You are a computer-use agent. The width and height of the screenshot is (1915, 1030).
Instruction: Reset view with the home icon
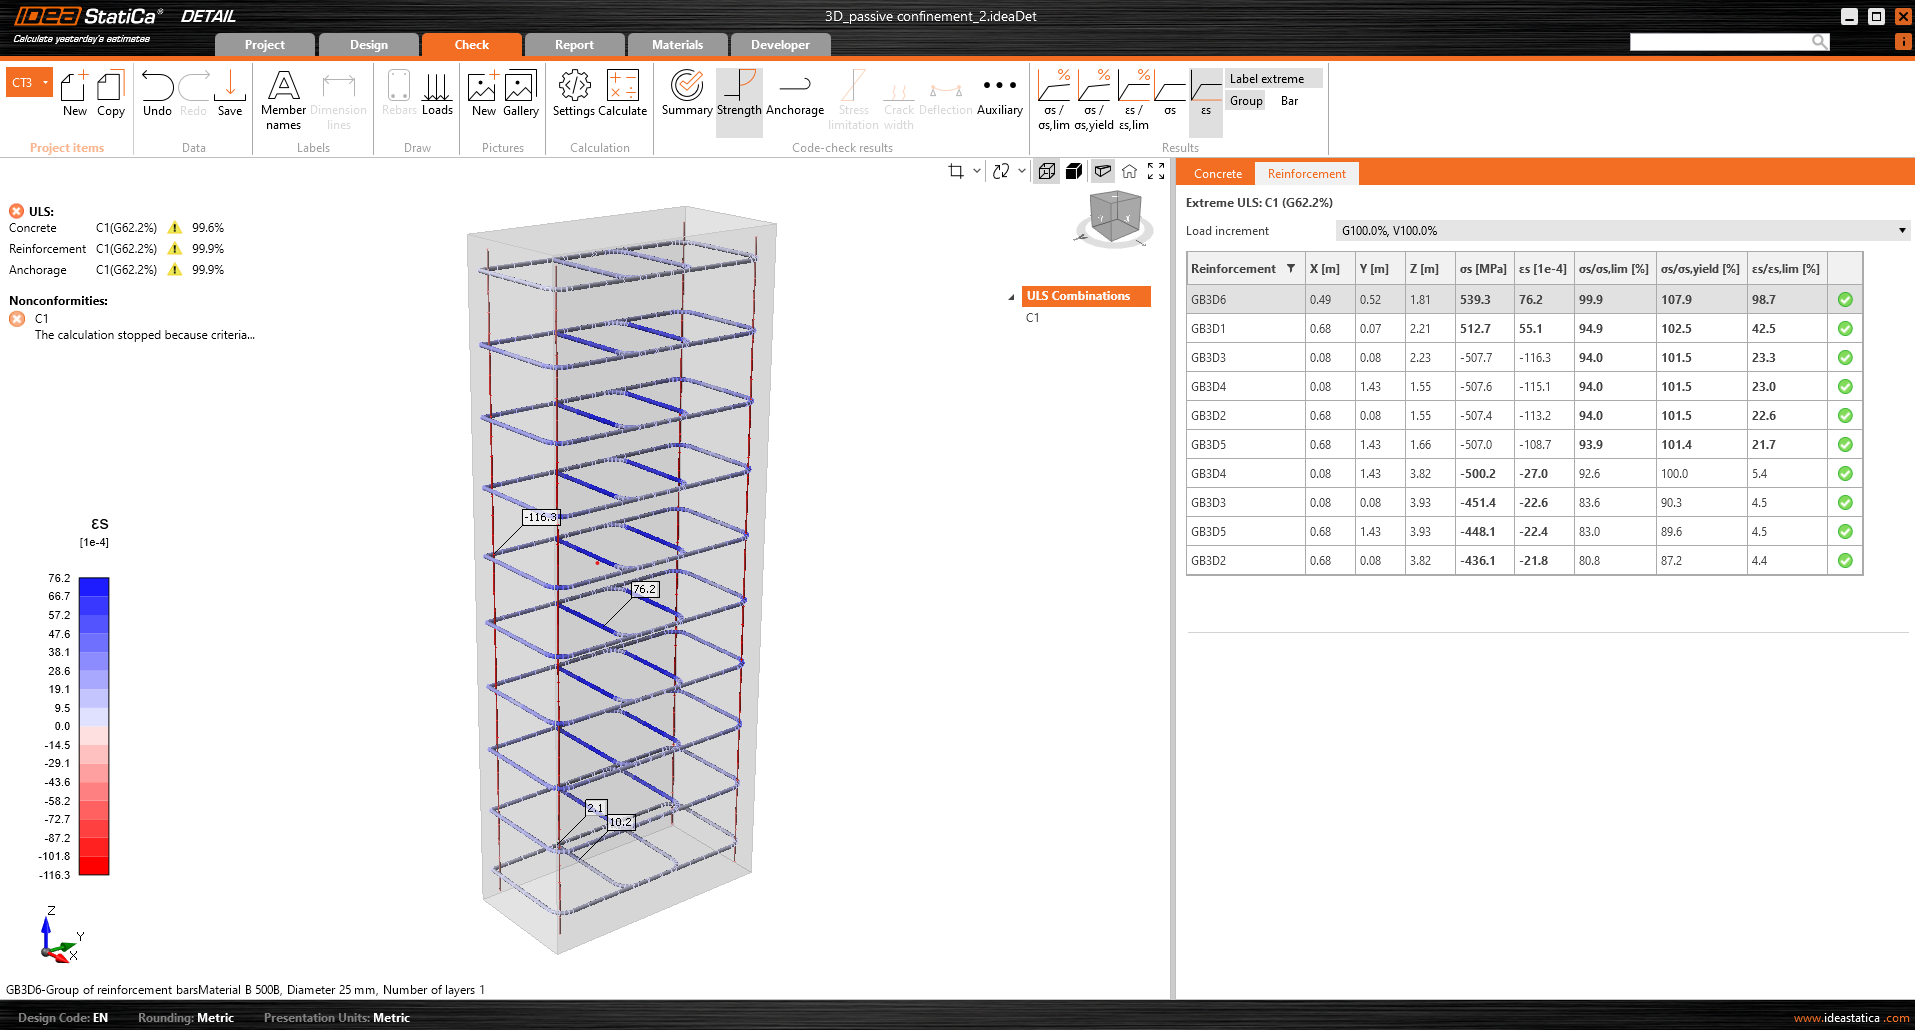1129,171
